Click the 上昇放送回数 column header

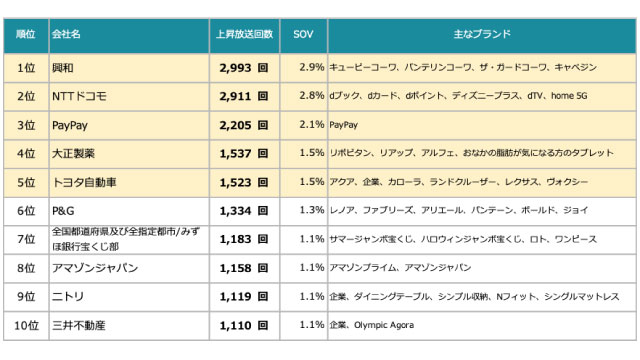click(x=244, y=35)
